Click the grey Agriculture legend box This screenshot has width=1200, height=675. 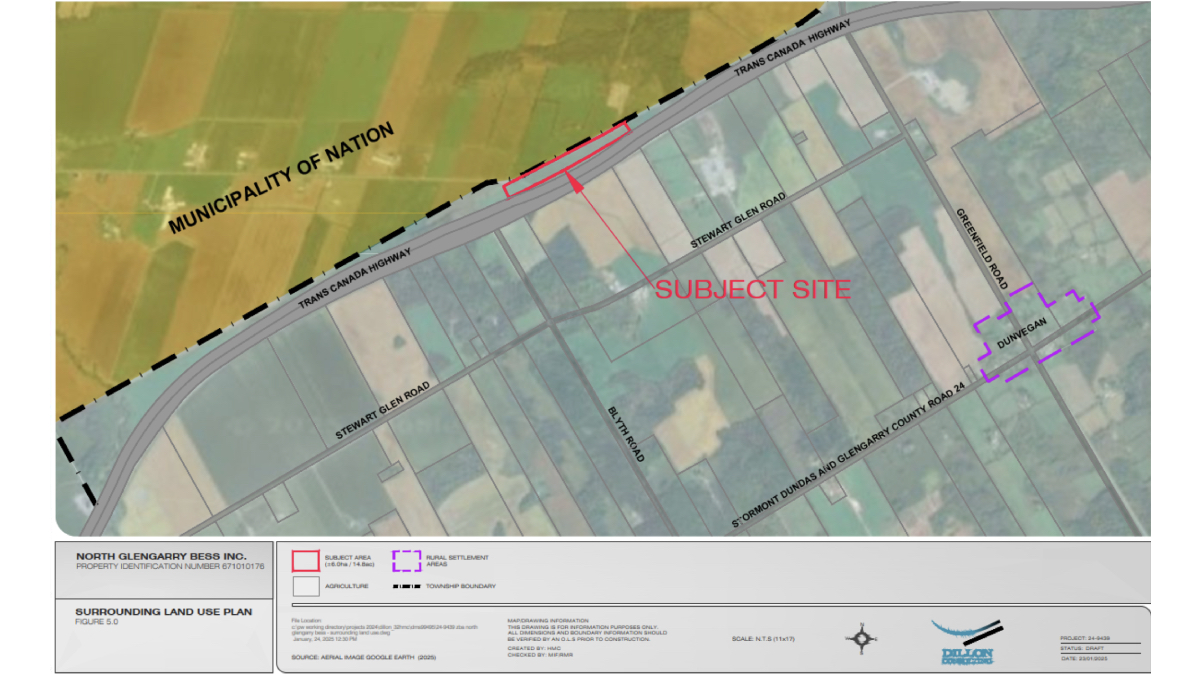(305, 587)
